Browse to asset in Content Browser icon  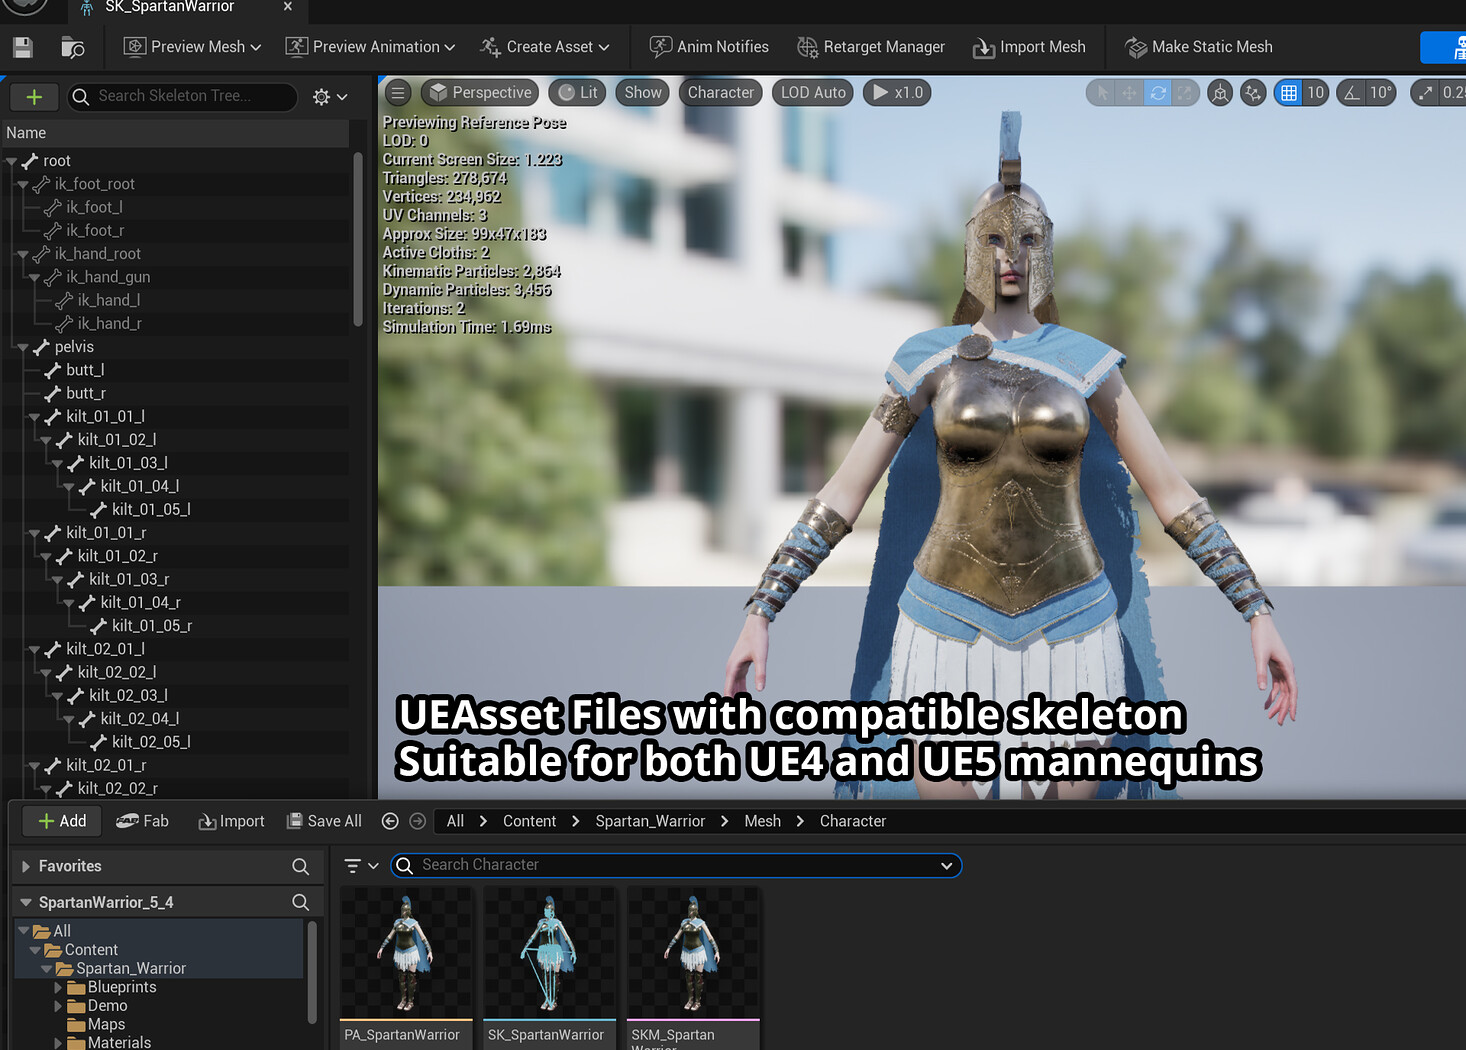point(73,47)
